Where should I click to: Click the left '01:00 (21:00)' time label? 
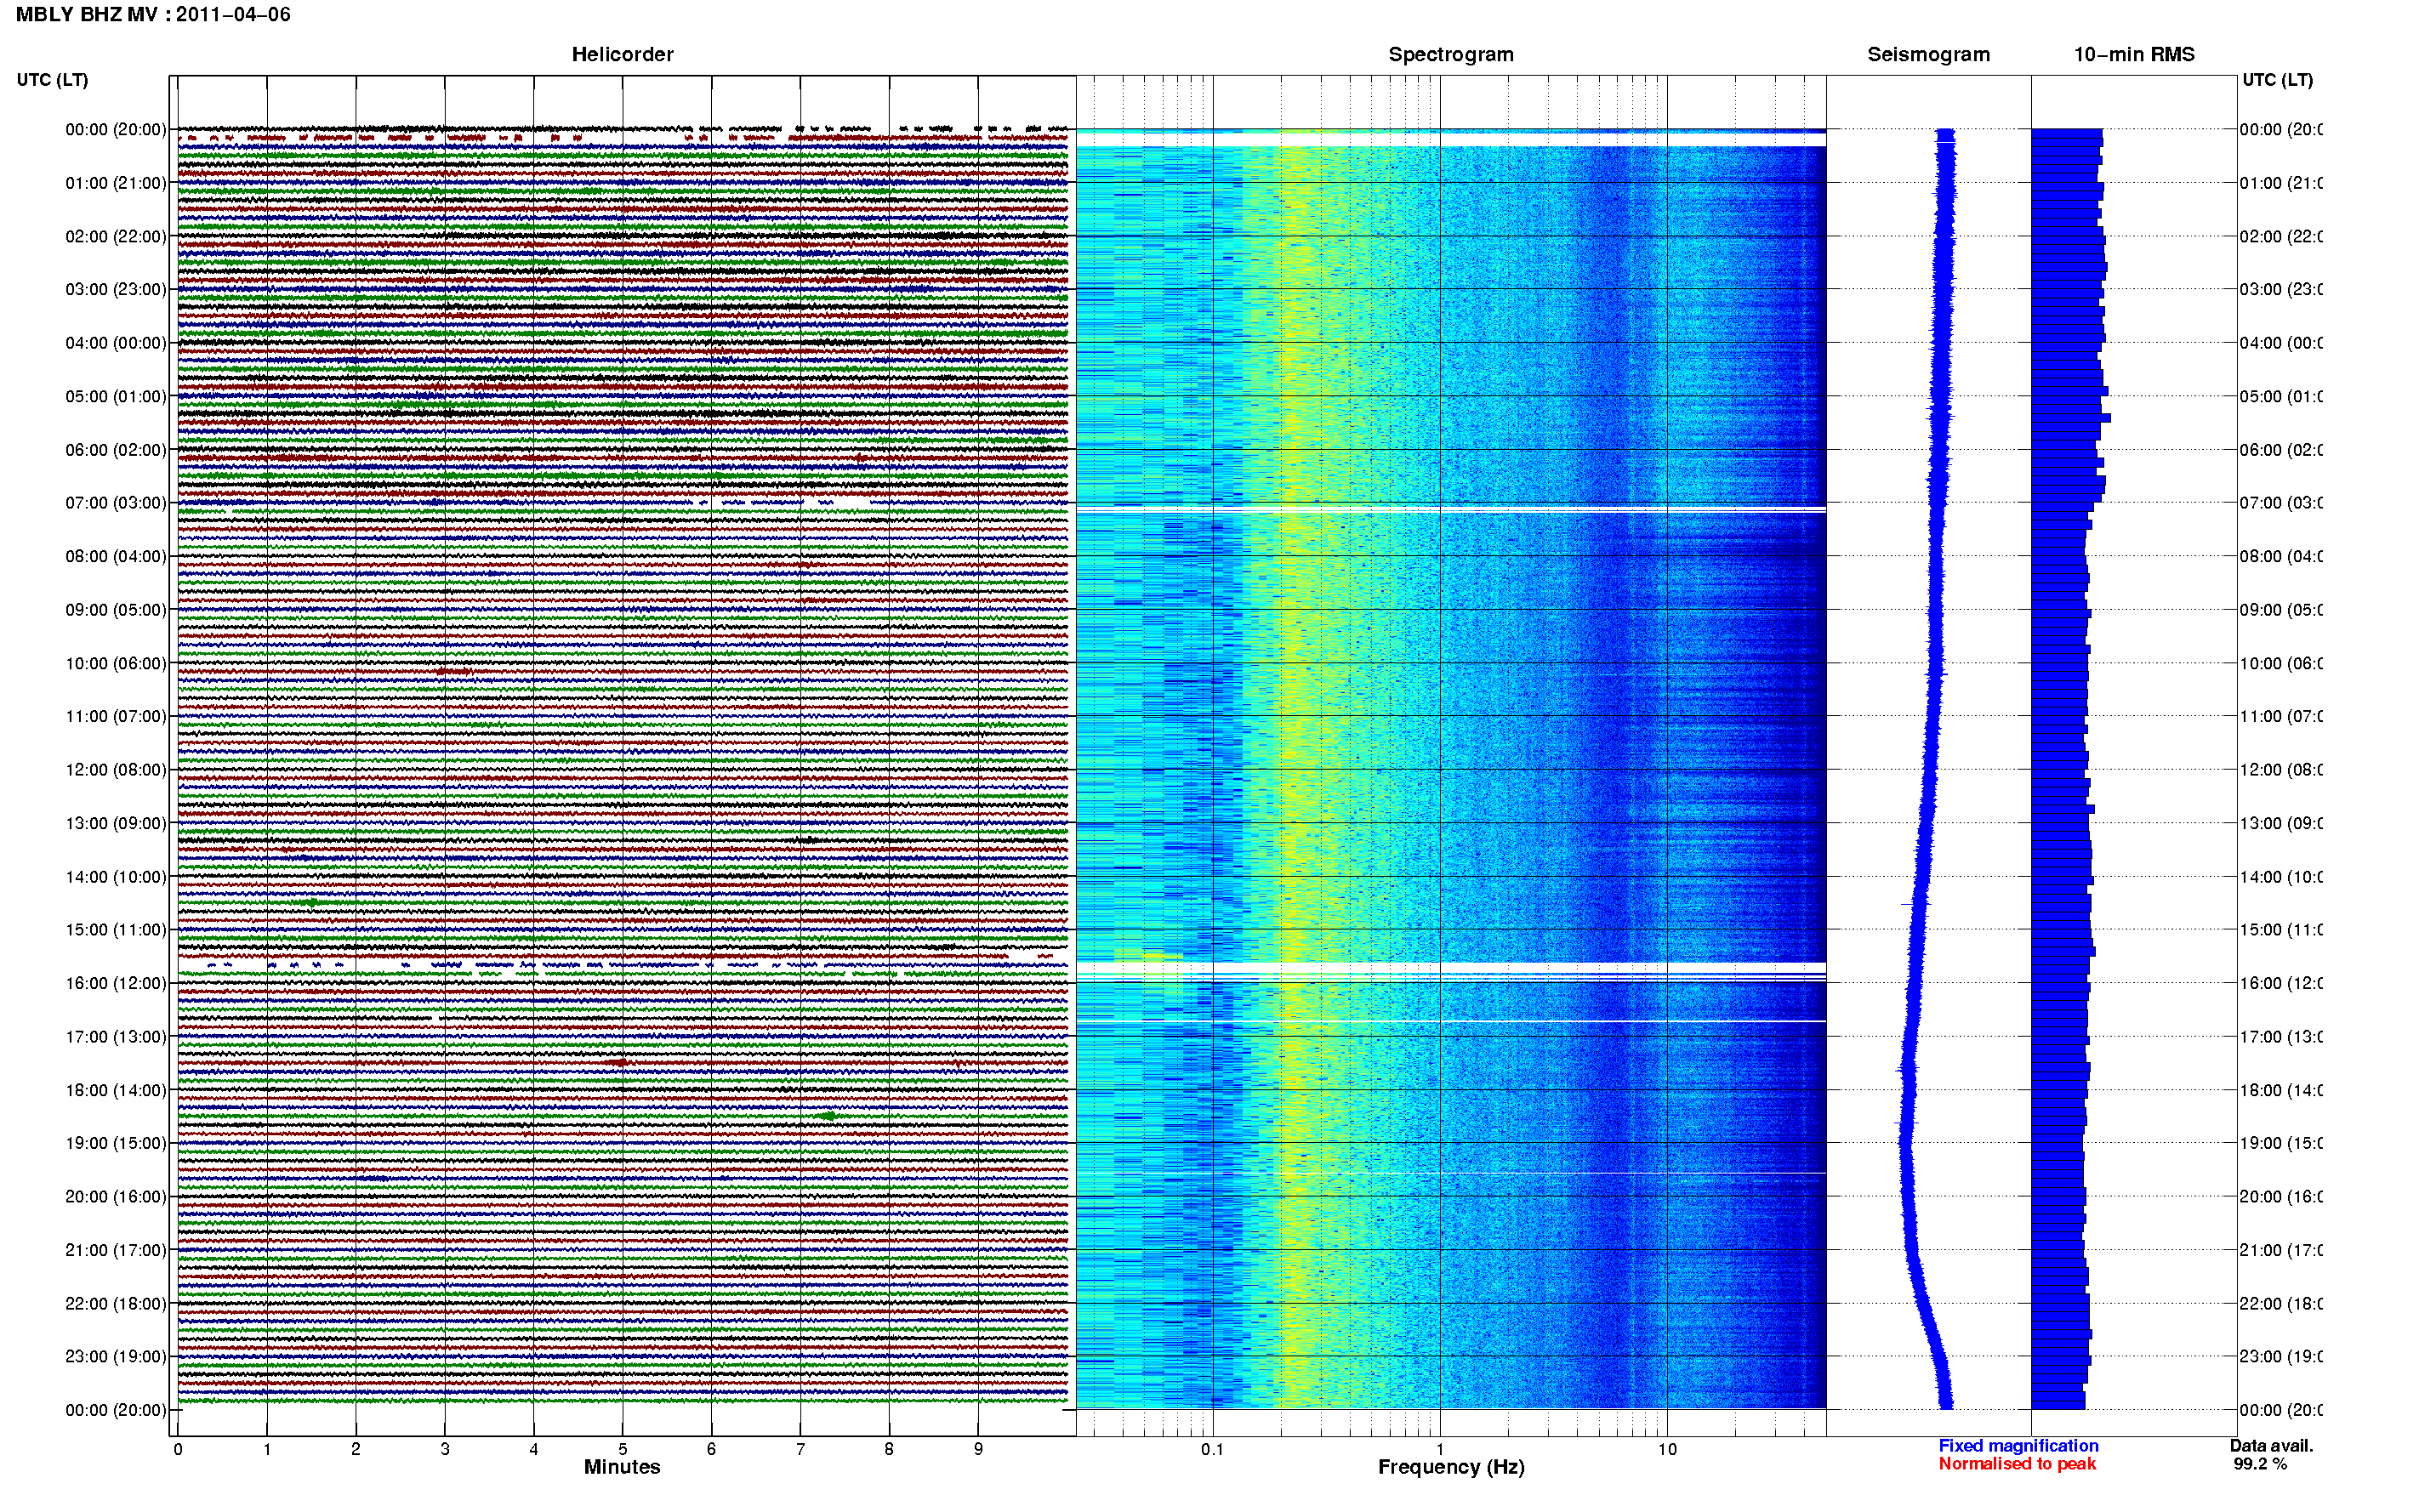tap(116, 183)
